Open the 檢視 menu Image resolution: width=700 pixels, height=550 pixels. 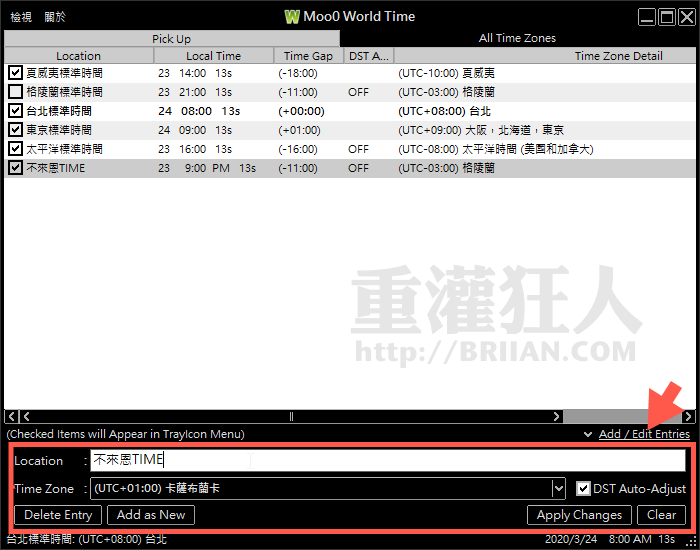21,17
